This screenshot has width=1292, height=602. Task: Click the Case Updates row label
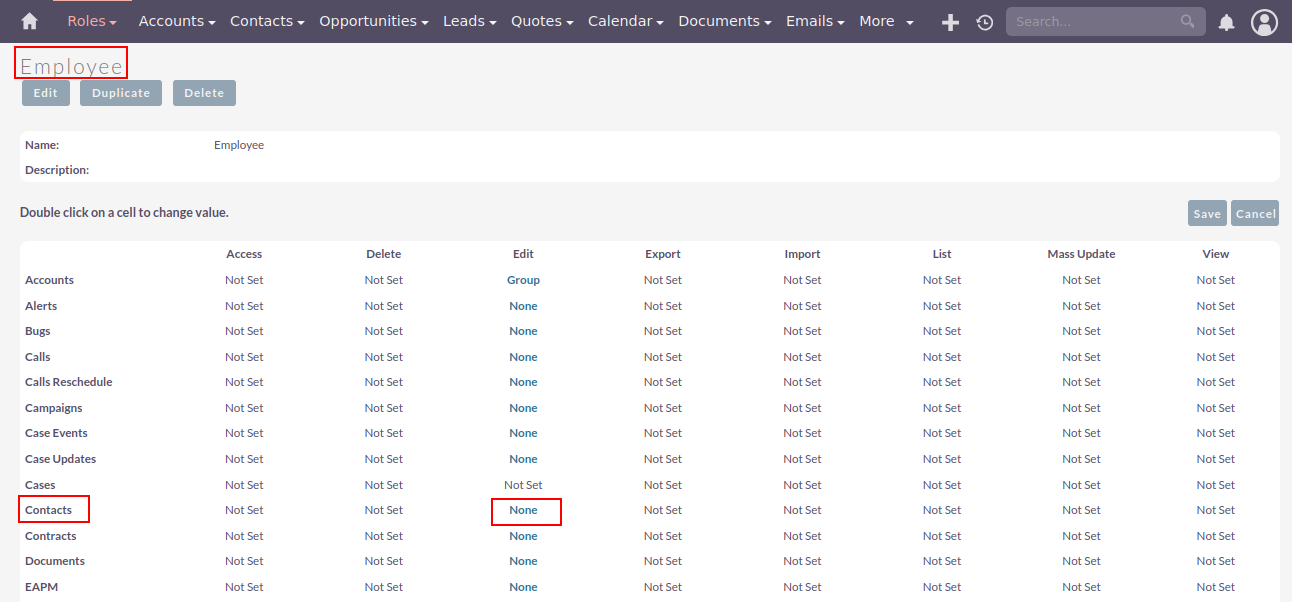point(60,459)
